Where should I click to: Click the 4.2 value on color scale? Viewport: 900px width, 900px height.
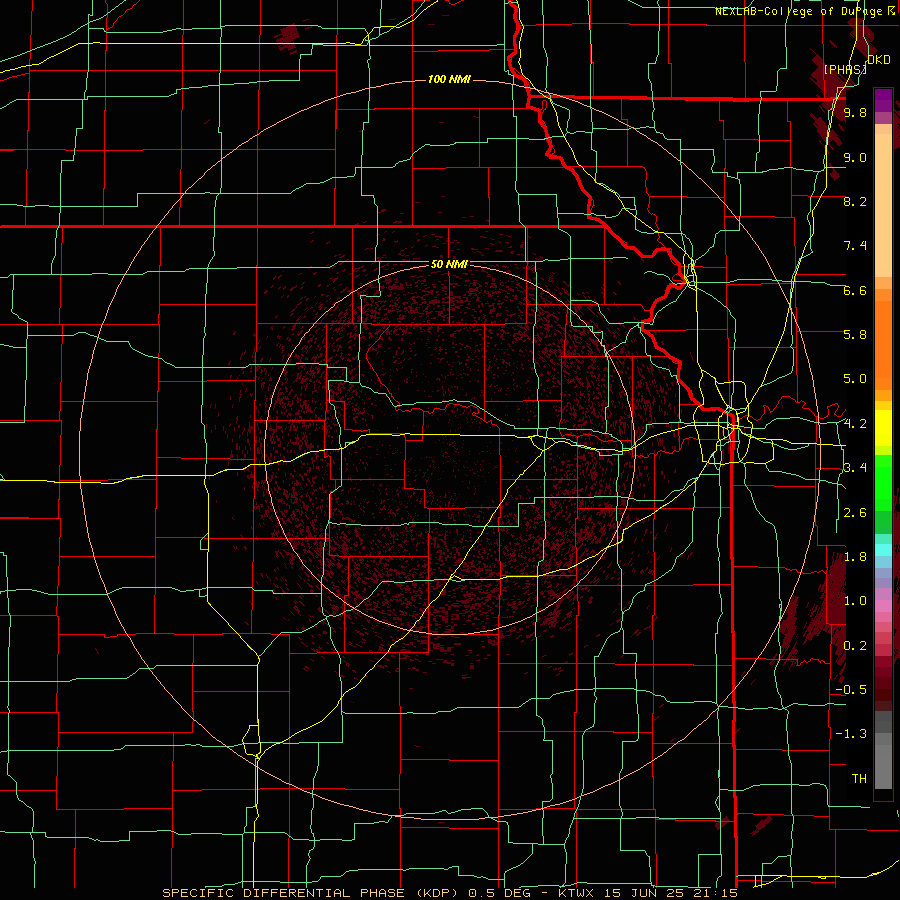pos(855,424)
